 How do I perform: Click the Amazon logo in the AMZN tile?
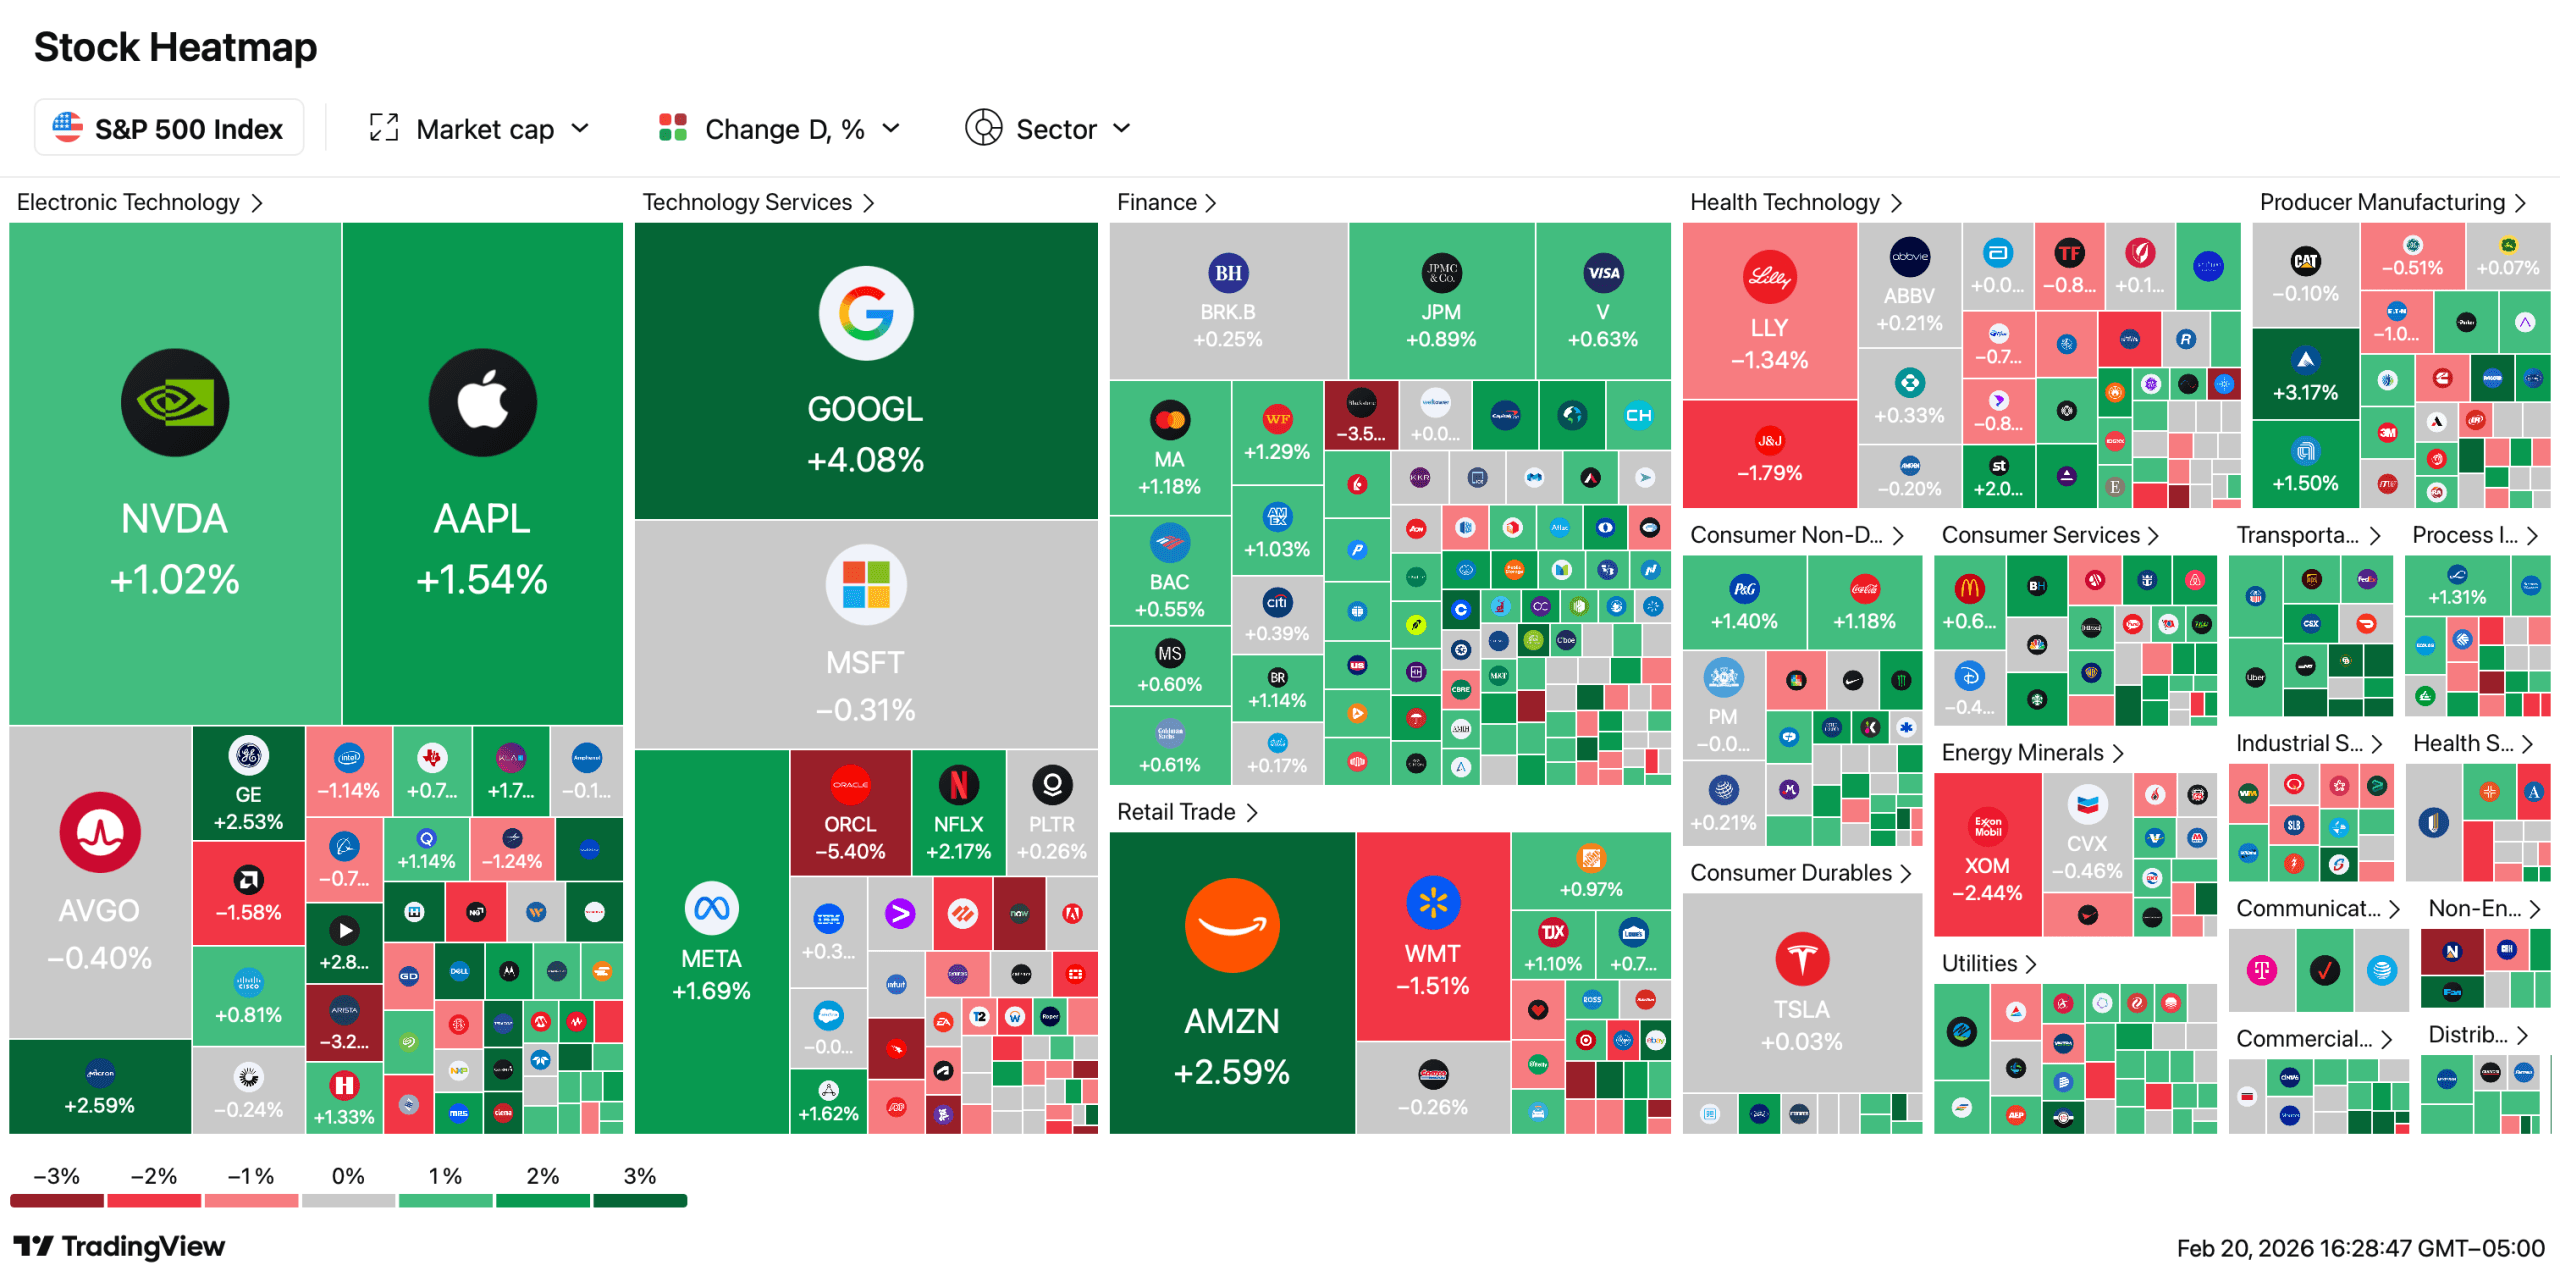tap(1231, 925)
